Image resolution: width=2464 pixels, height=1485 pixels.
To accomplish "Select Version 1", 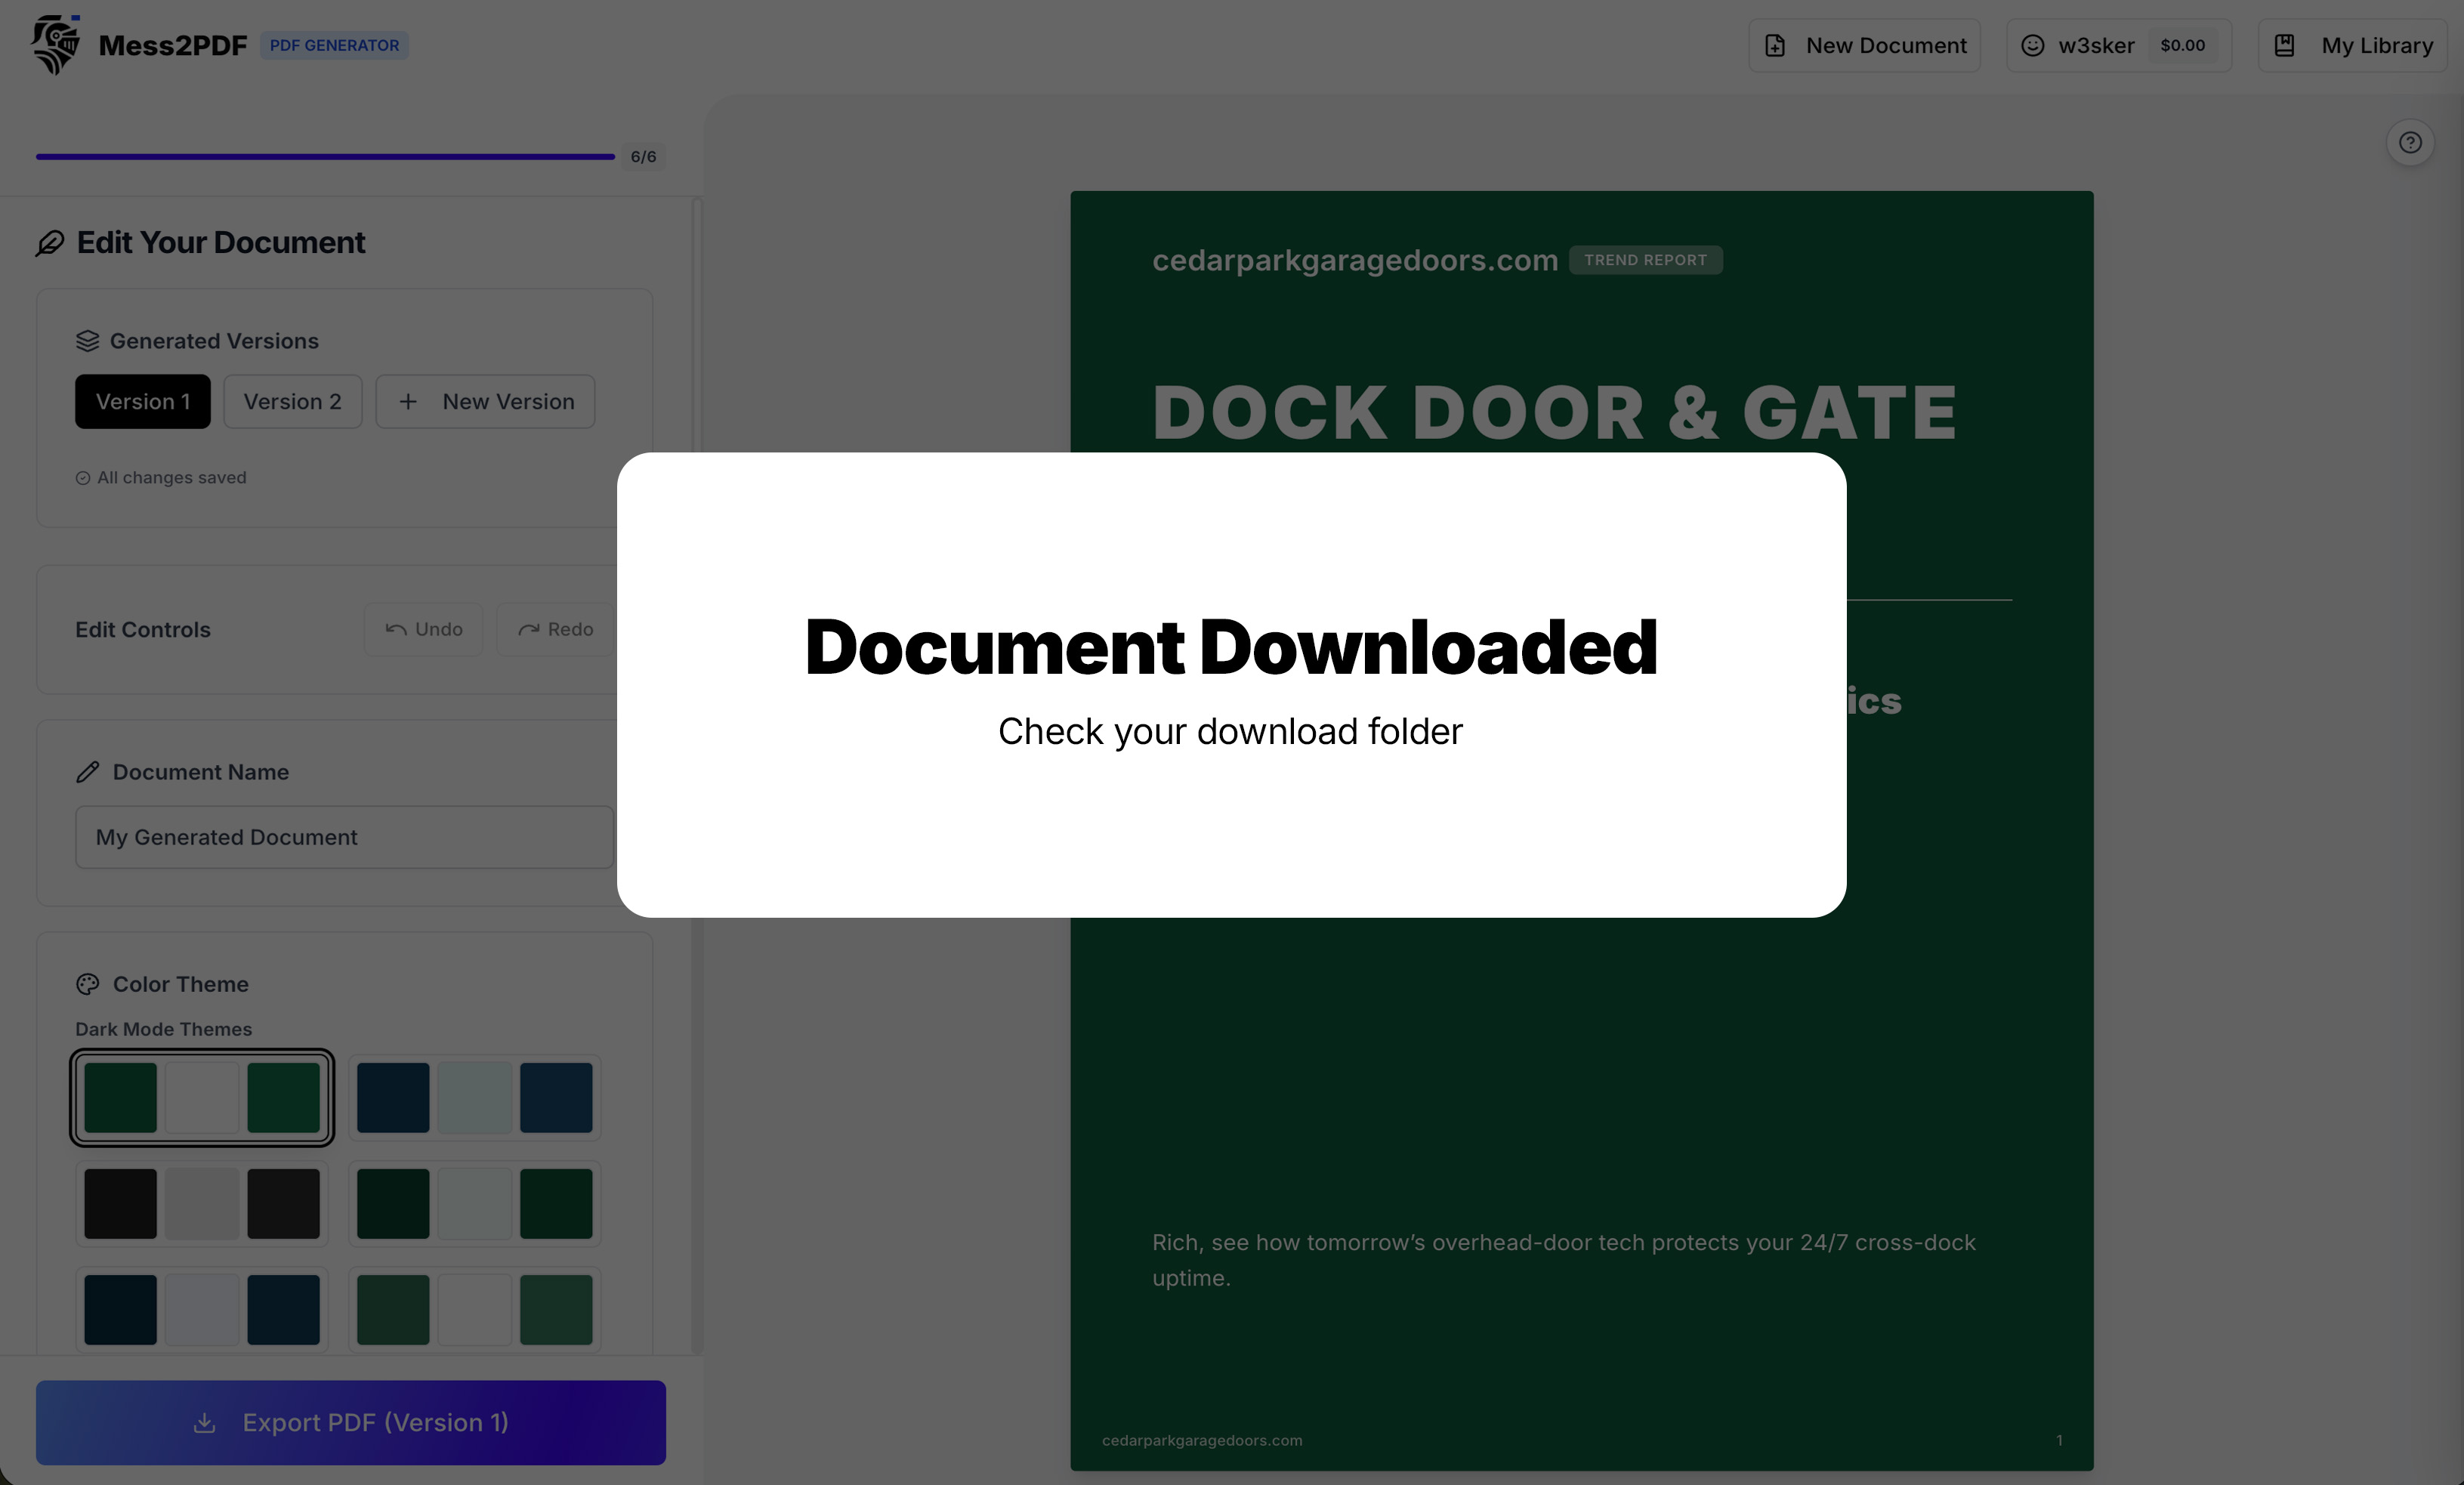I will 143,401.
